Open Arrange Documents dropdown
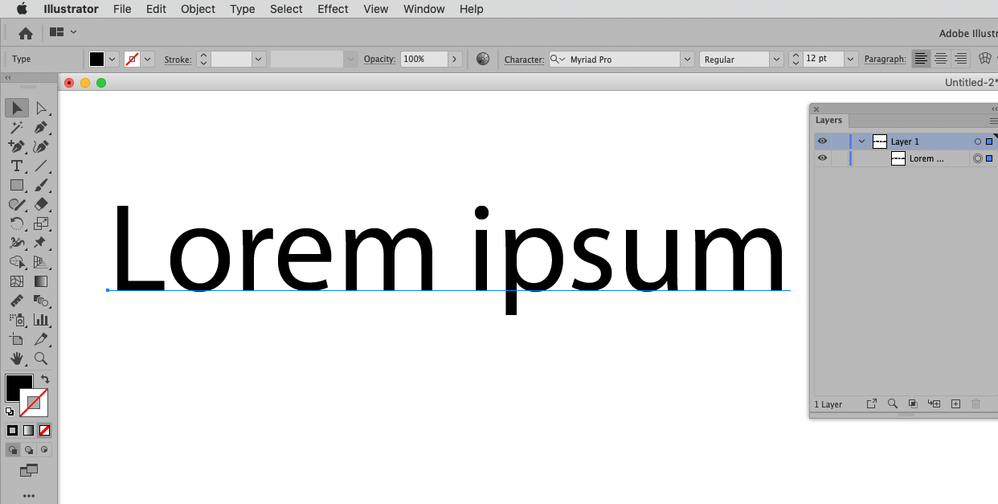 tap(63, 32)
